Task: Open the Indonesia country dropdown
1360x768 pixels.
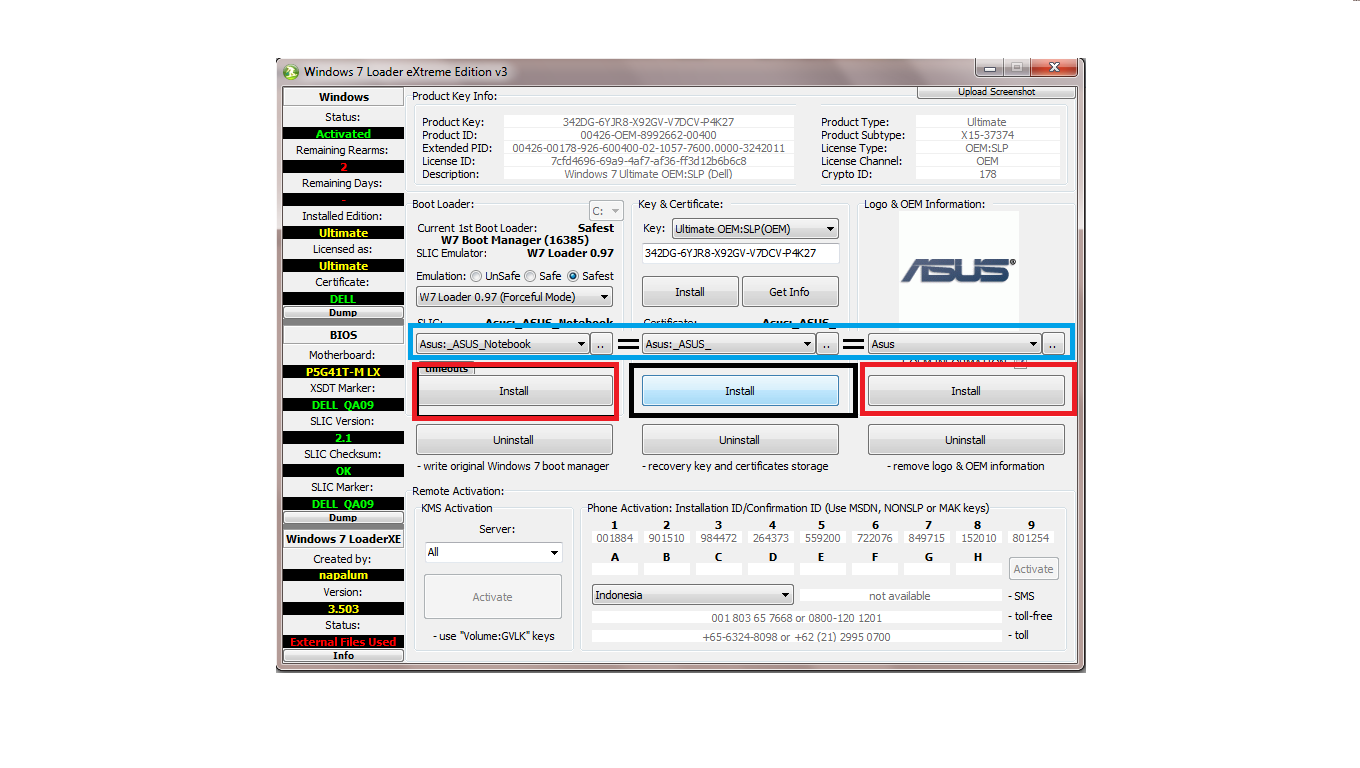Action: point(692,595)
